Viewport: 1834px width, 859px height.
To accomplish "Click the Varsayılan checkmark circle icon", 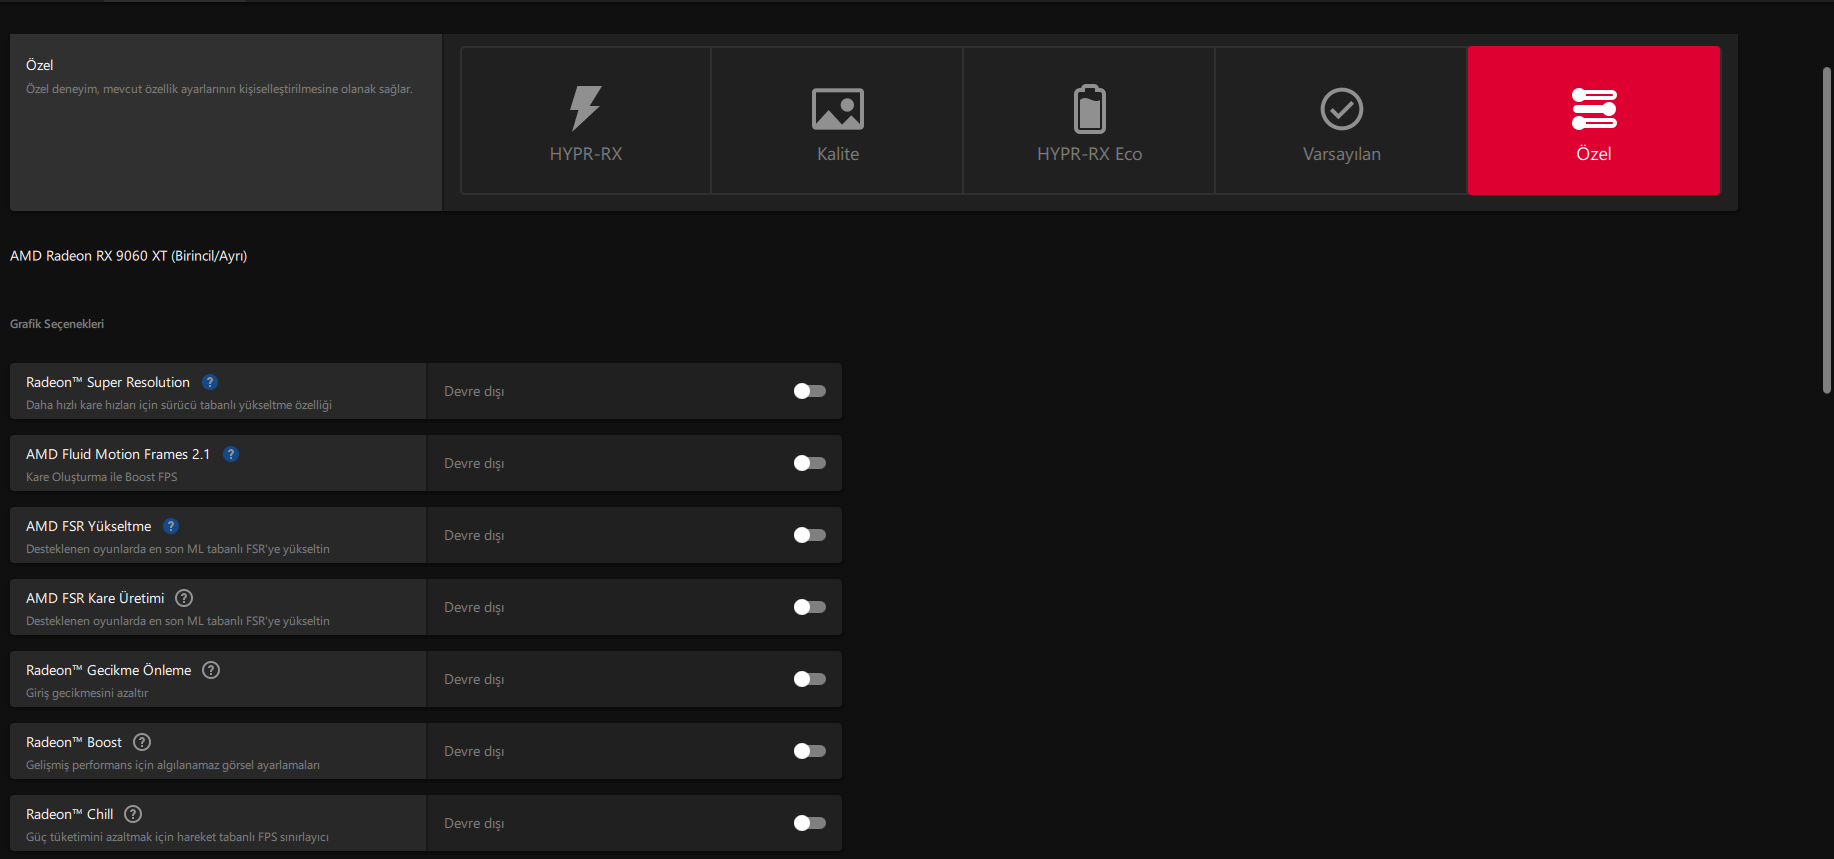I will [1342, 109].
